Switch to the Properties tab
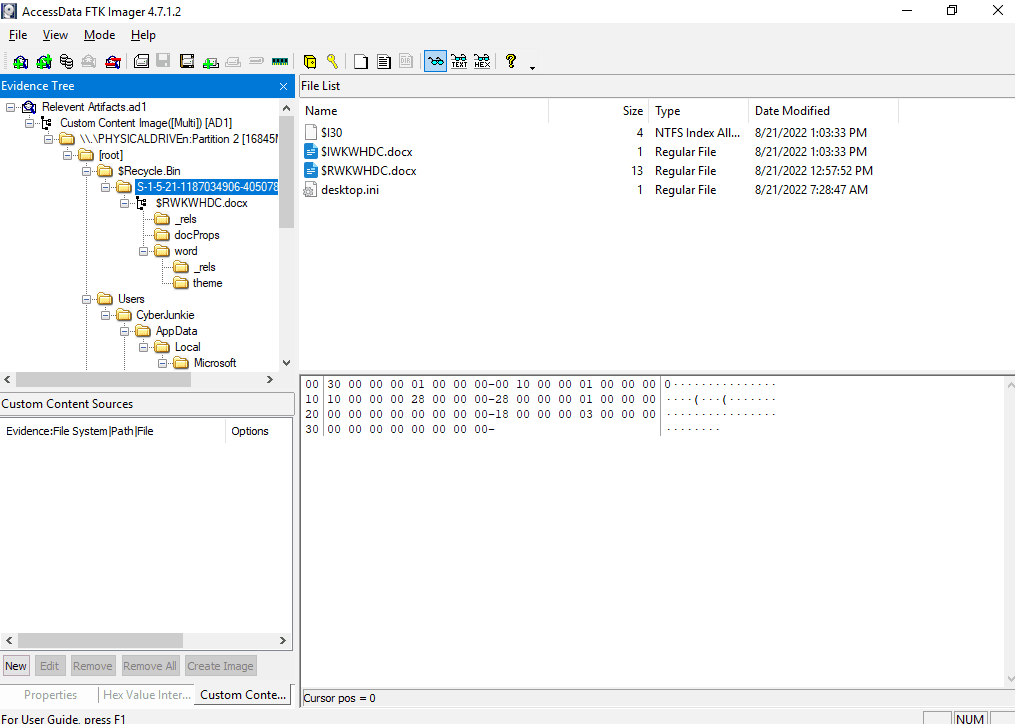Image resolution: width=1015 pixels, height=724 pixels. pos(50,695)
